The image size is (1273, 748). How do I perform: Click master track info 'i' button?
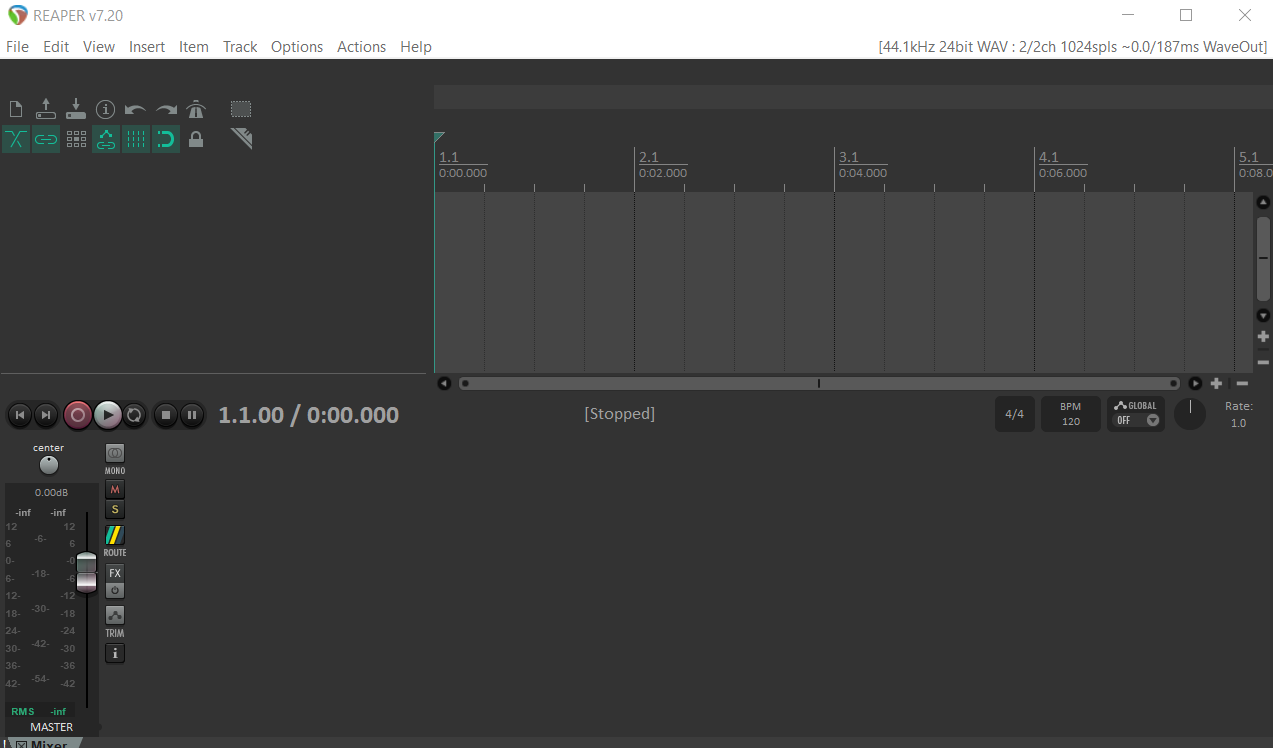point(115,653)
